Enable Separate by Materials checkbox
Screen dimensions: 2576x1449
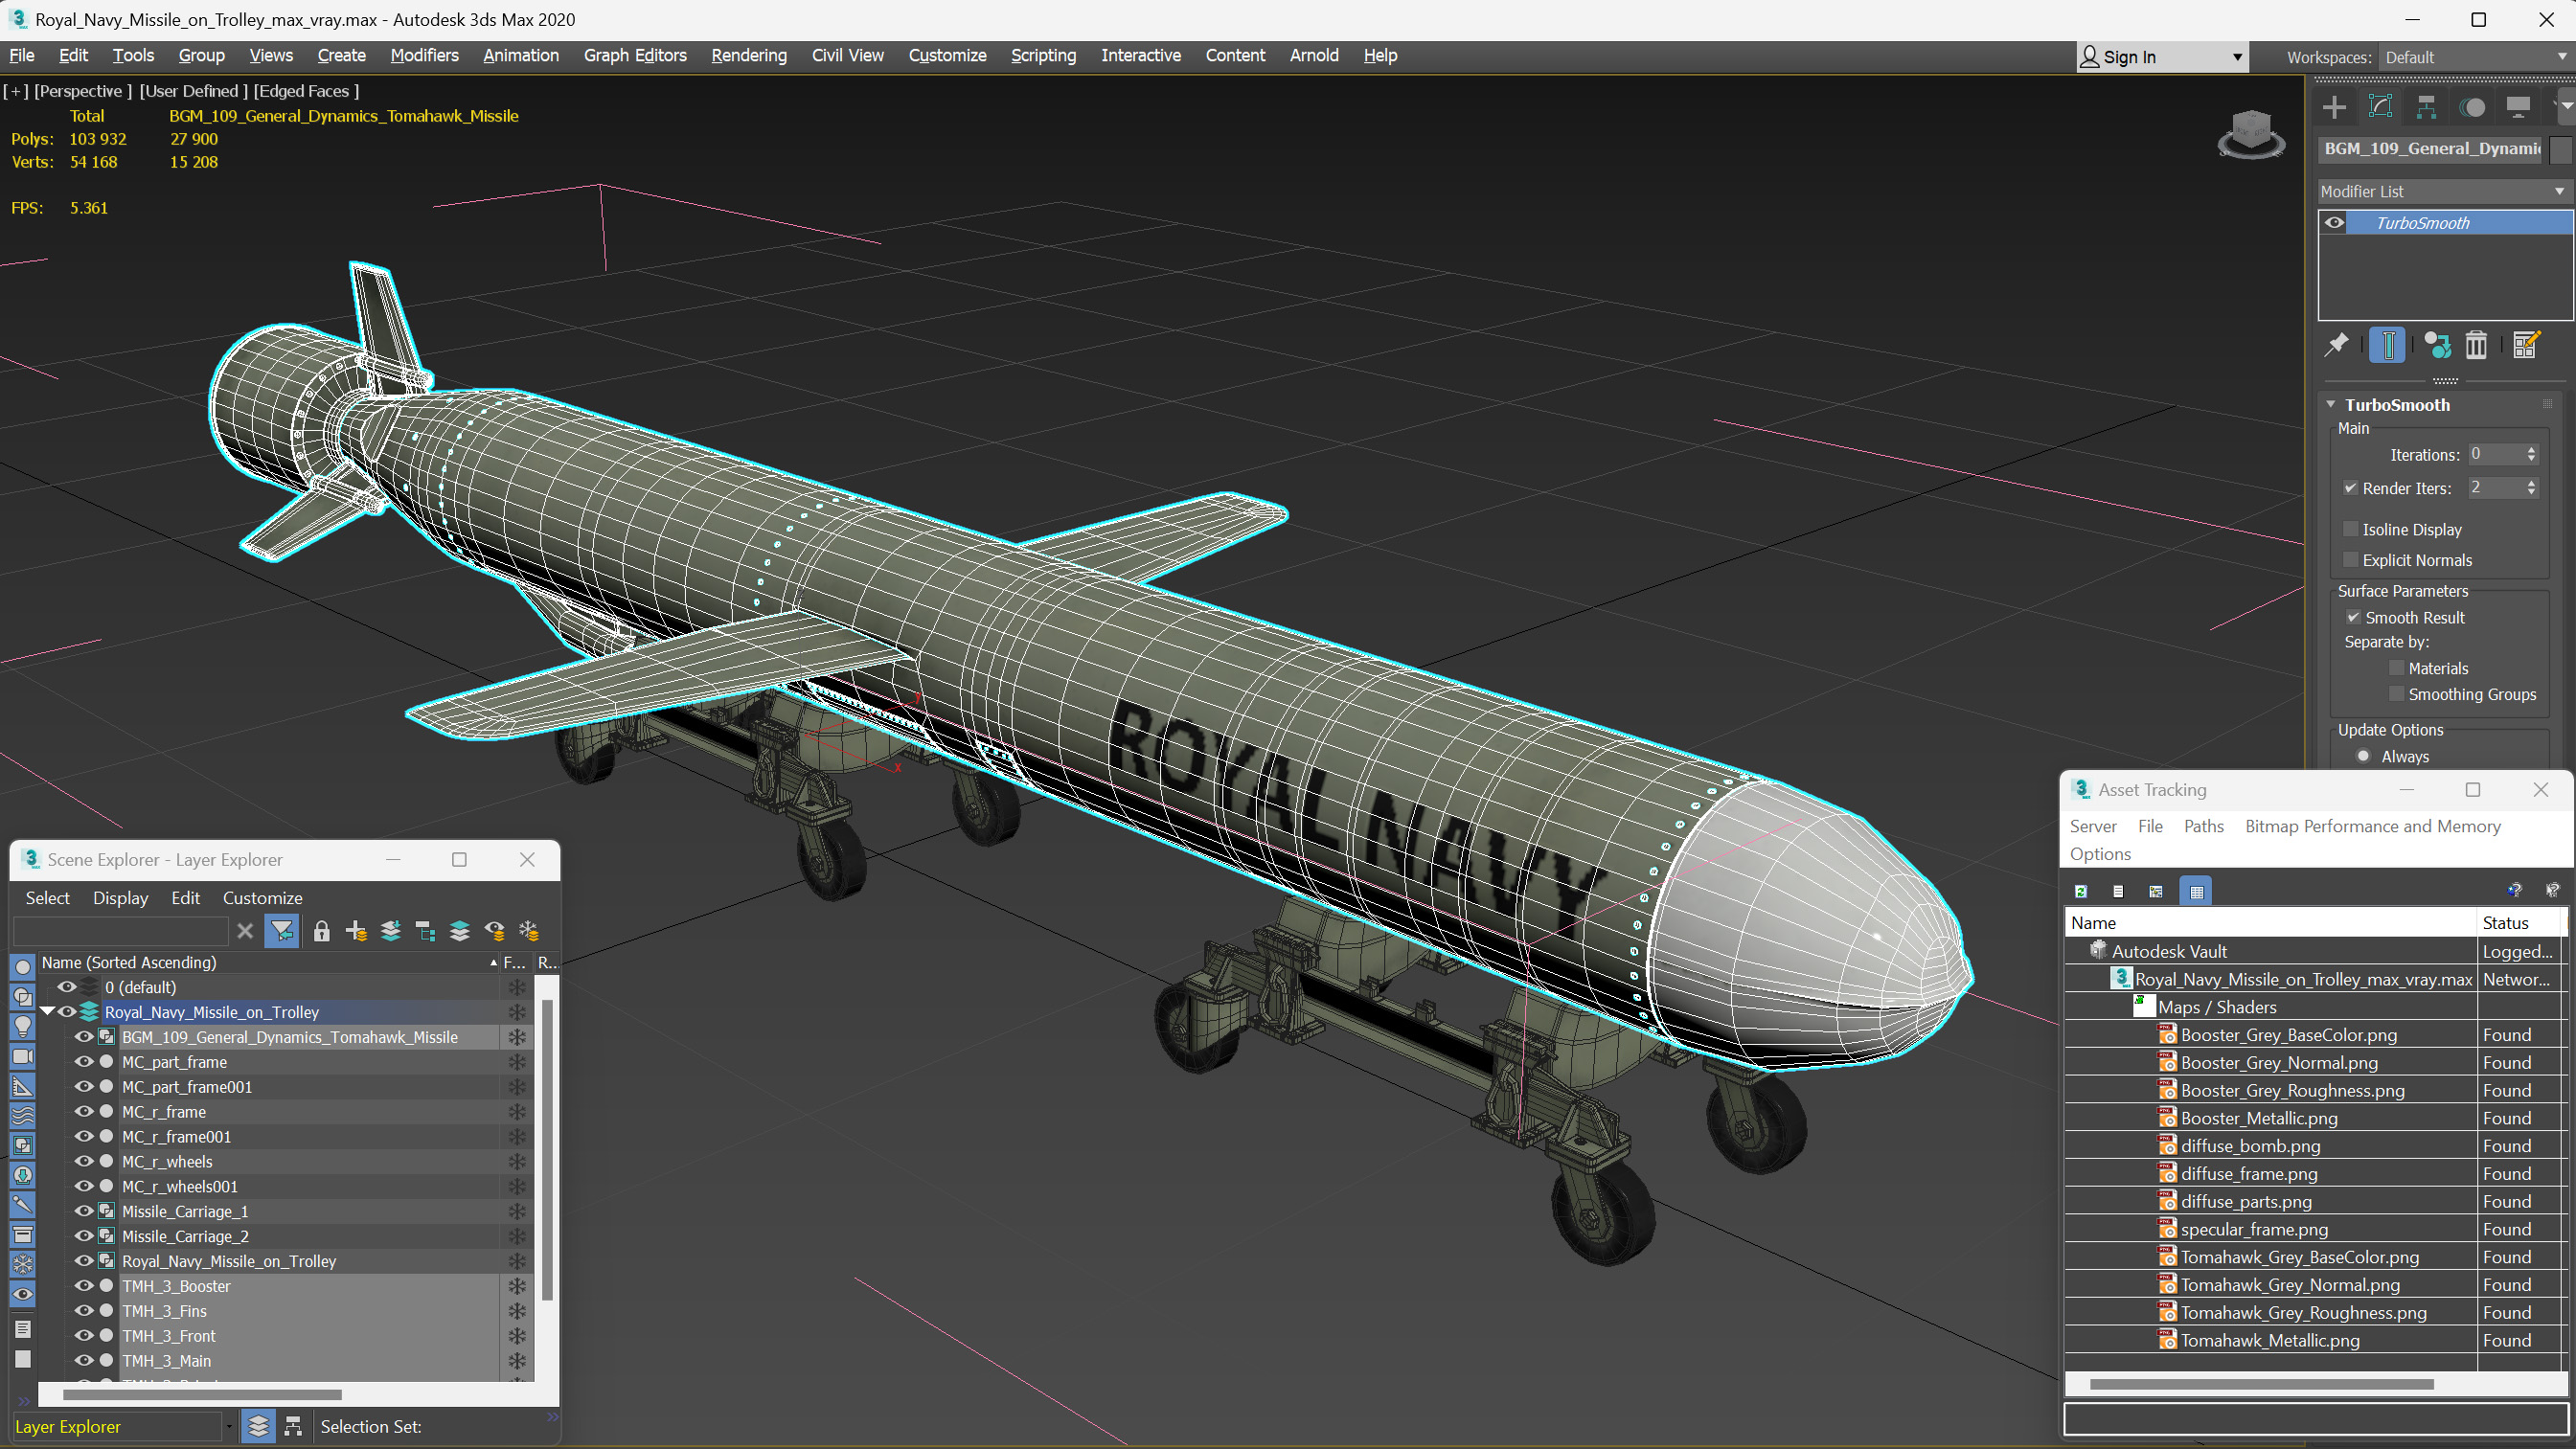[2396, 668]
